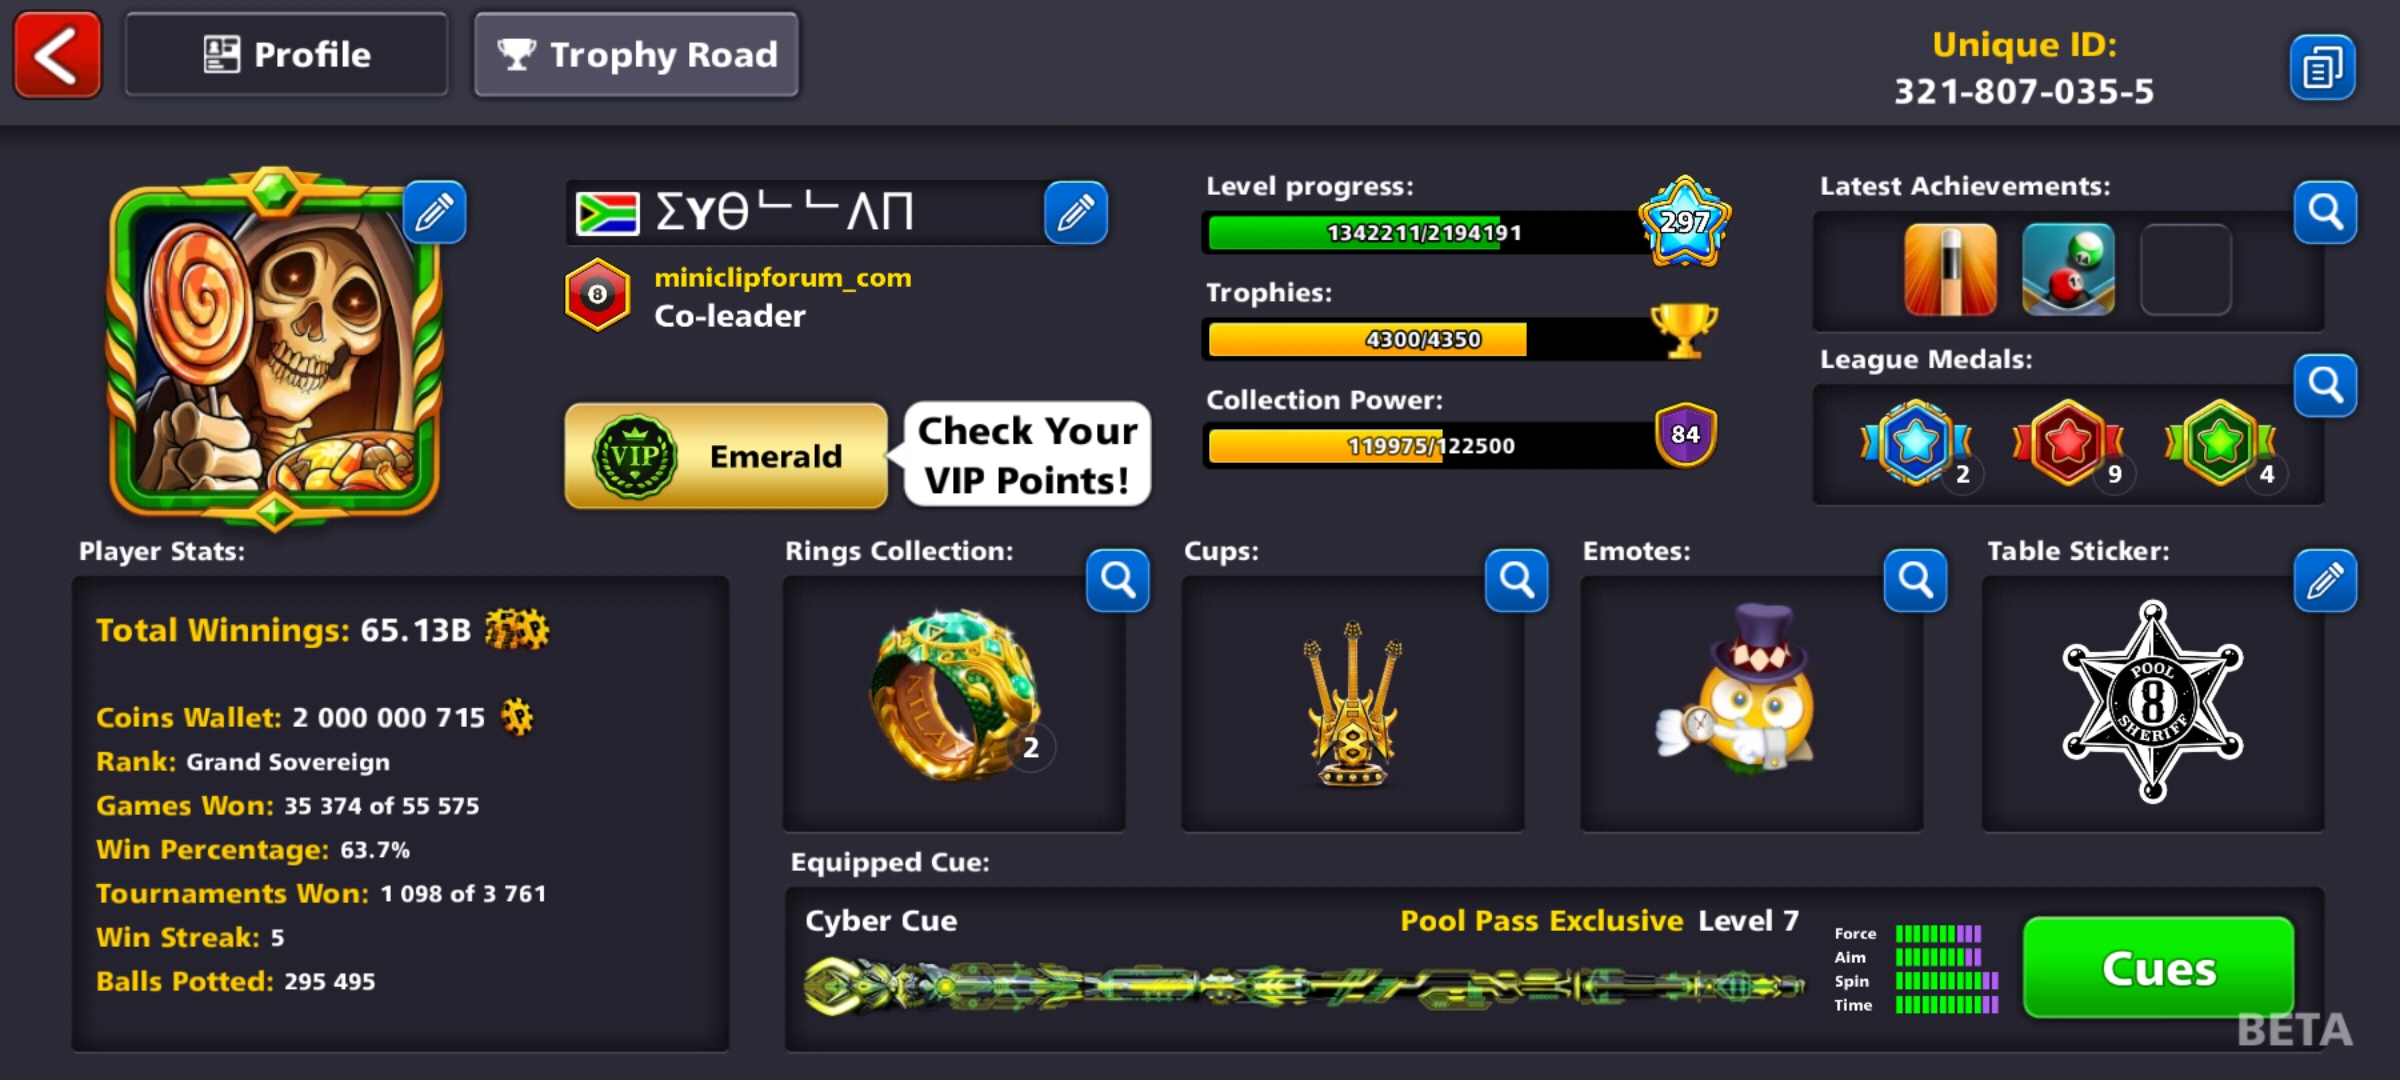Screen dimensions: 2400x1080
Task: Select the Atlas ring thumbnail
Action: [955, 697]
